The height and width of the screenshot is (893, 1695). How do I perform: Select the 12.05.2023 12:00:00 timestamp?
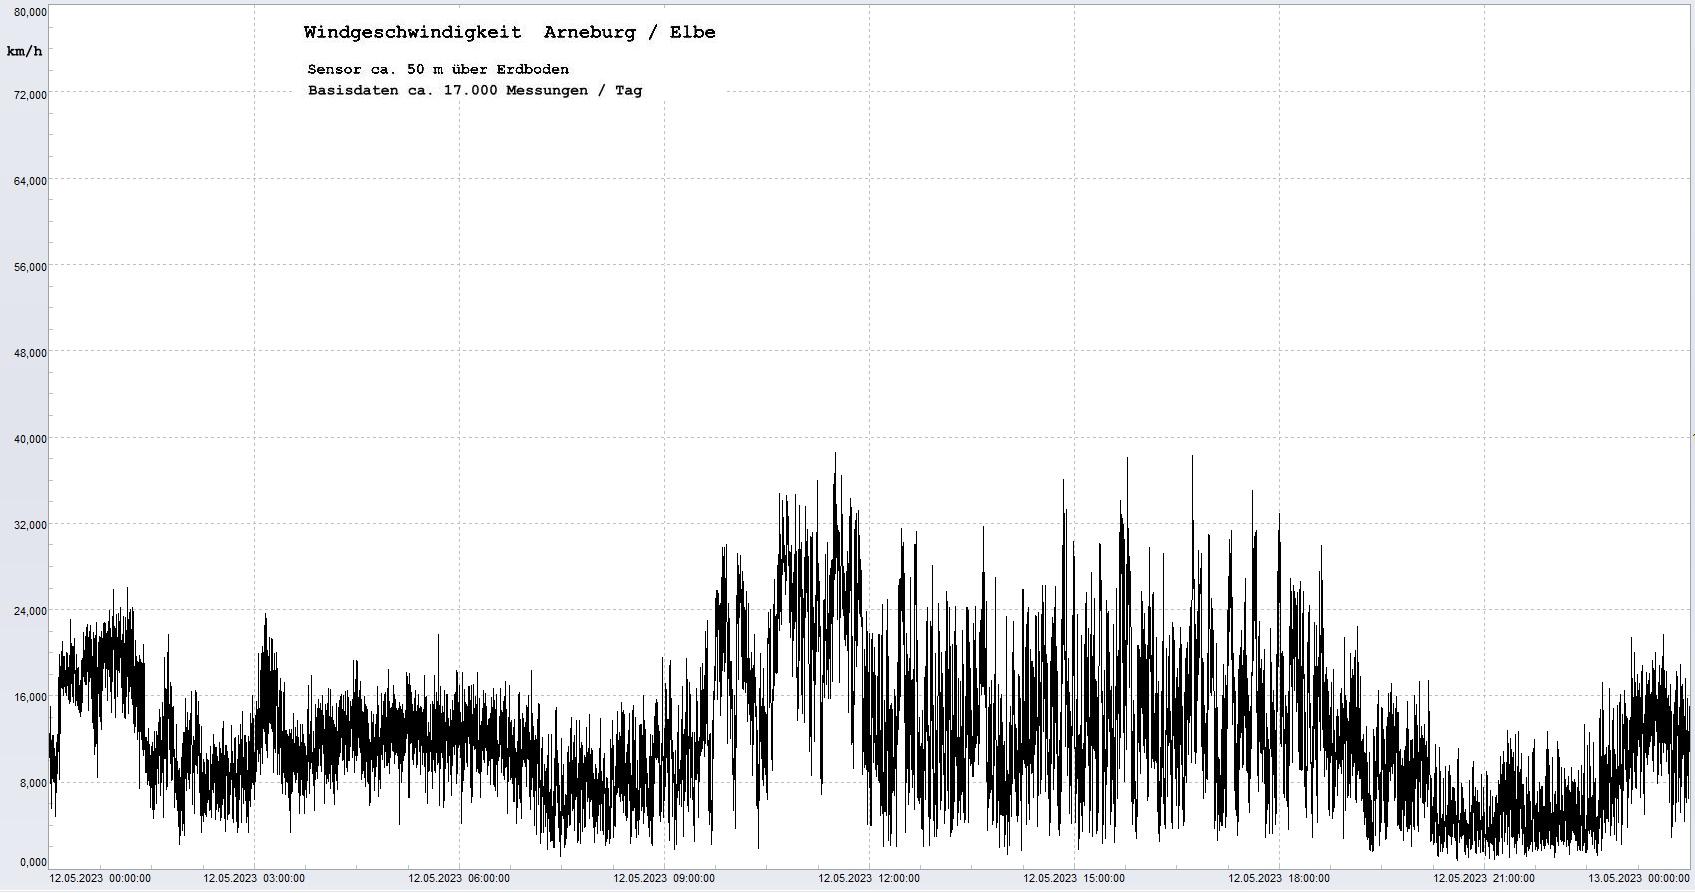[869, 879]
